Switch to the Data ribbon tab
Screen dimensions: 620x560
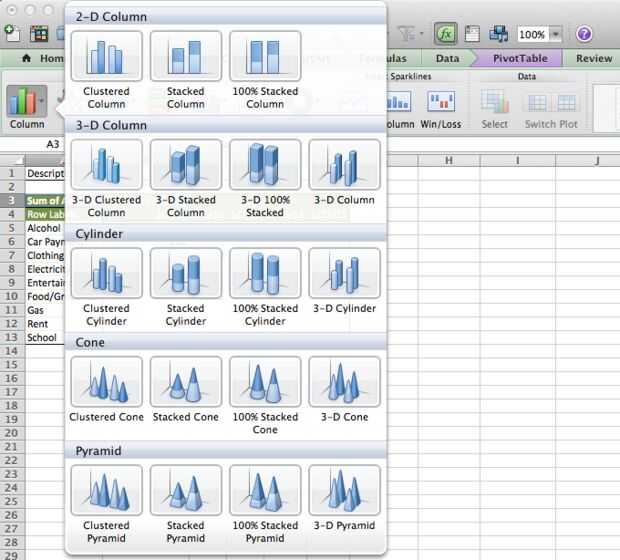pos(447,59)
